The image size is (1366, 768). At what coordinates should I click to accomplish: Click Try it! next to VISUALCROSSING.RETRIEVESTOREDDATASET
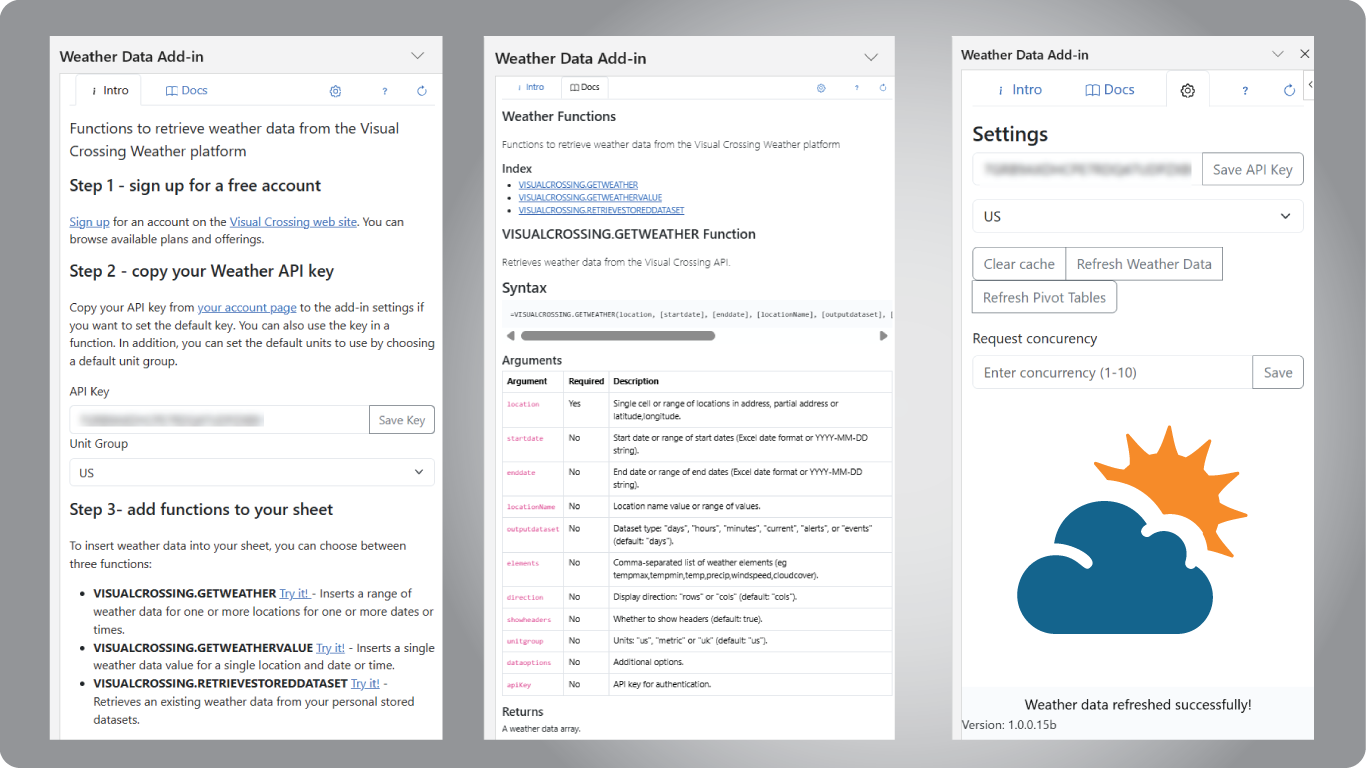(x=365, y=683)
